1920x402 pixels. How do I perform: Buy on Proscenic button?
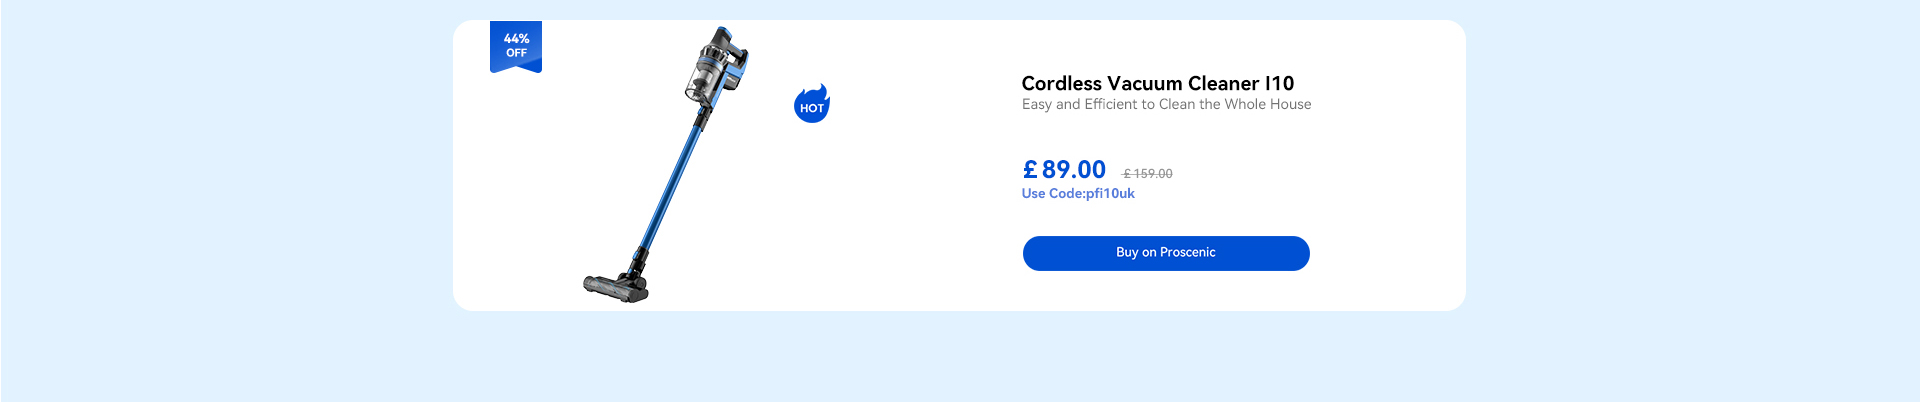[1166, 253]
